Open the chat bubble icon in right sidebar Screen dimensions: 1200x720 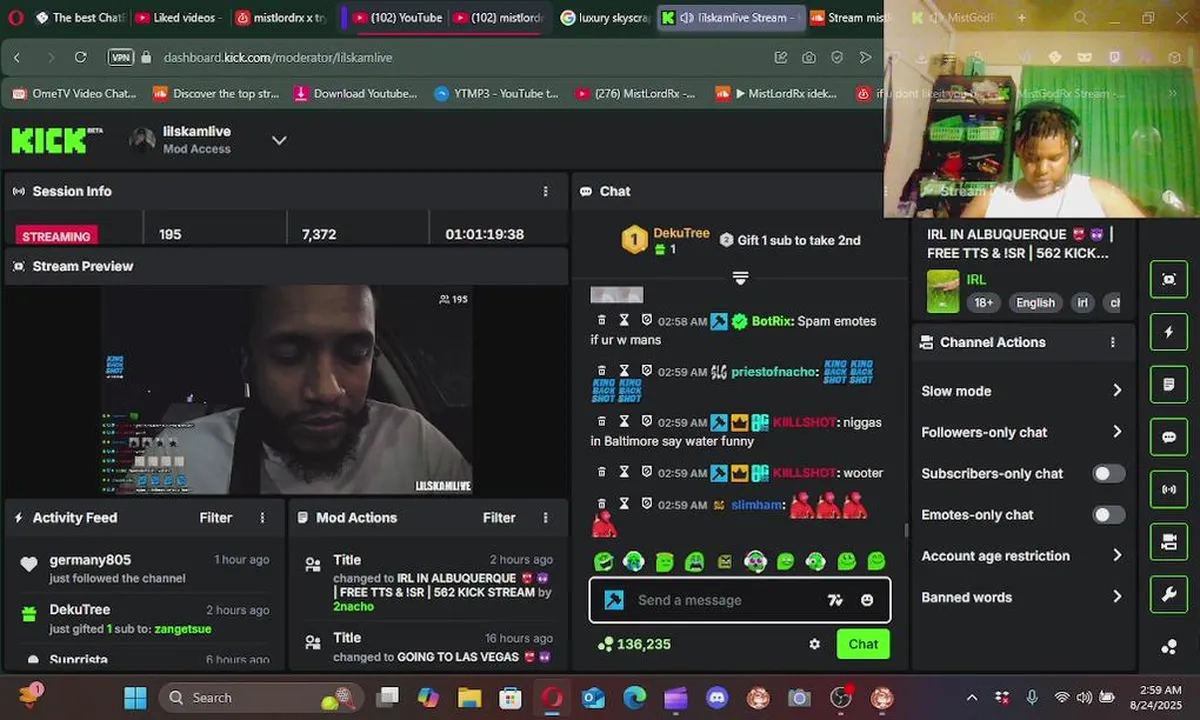1169,437
